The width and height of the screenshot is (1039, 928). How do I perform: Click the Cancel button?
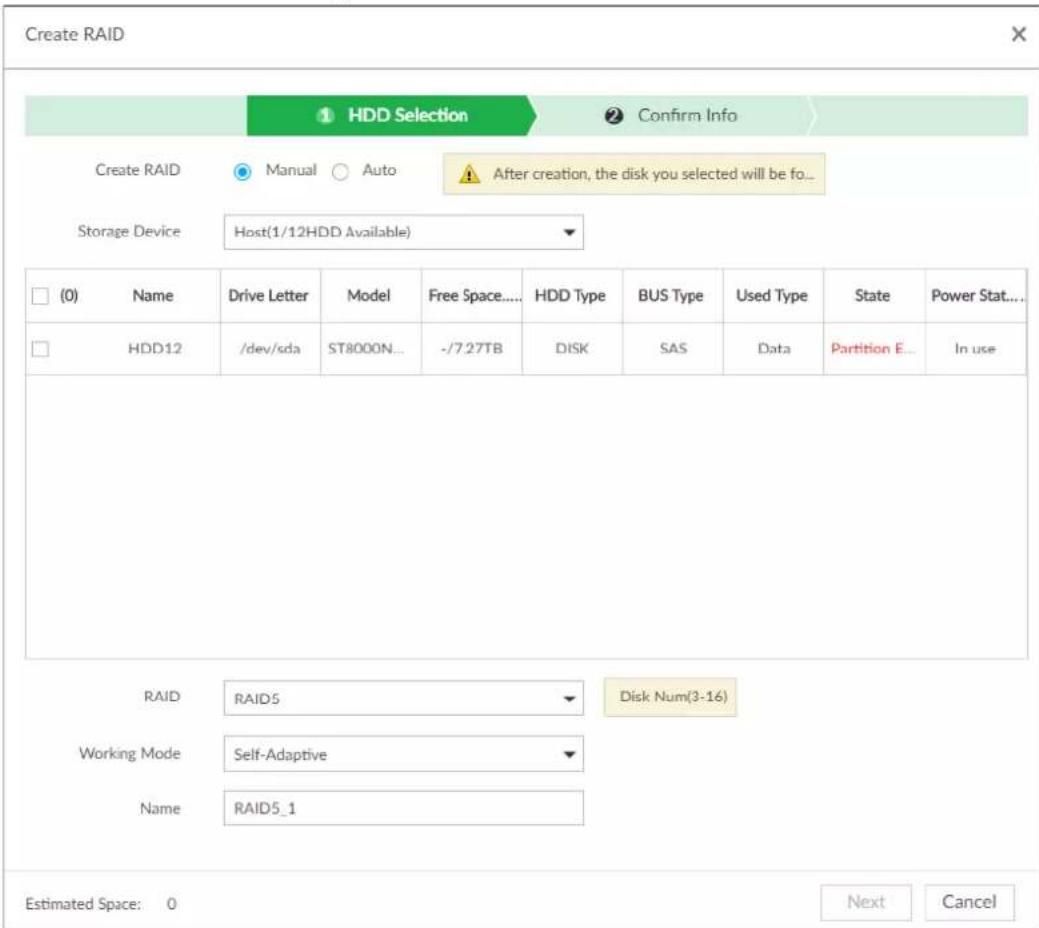969,902
